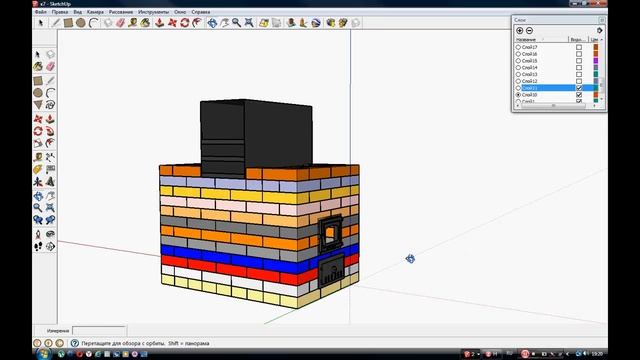
Task: Click the status bar help question icon
Action: (74, 343)
